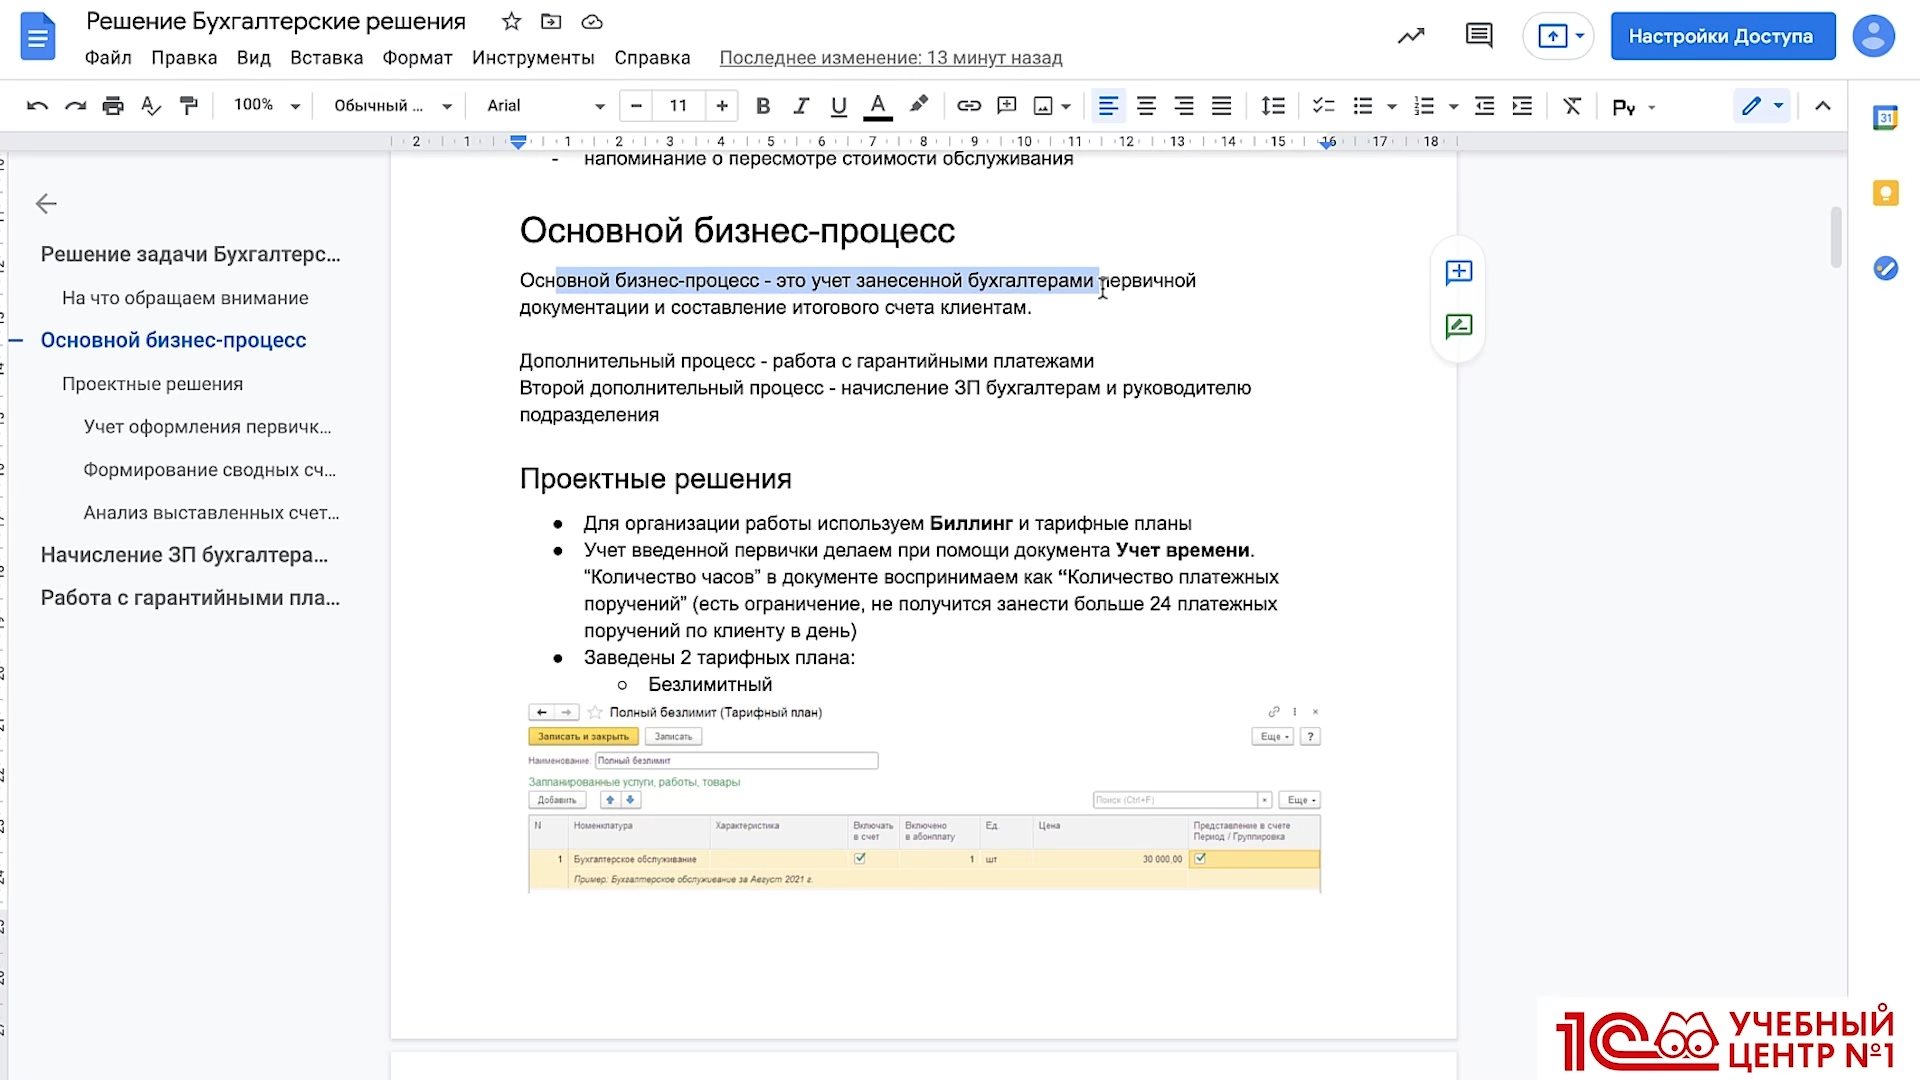Image resolution: width=1920 pixels, height=1080 pixels.
Task: Toggle bold formatting
Action: pos(763,106)
